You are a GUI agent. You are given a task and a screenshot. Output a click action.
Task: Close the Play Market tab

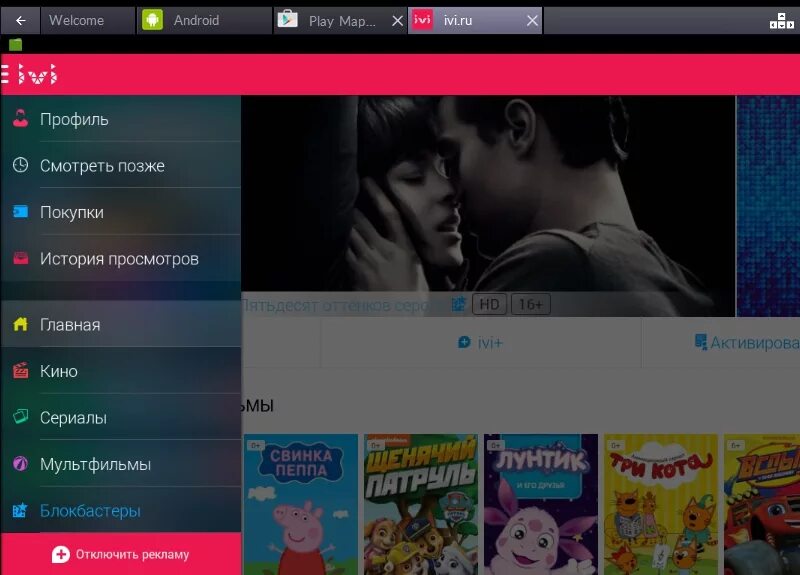(x=397, y=21)
